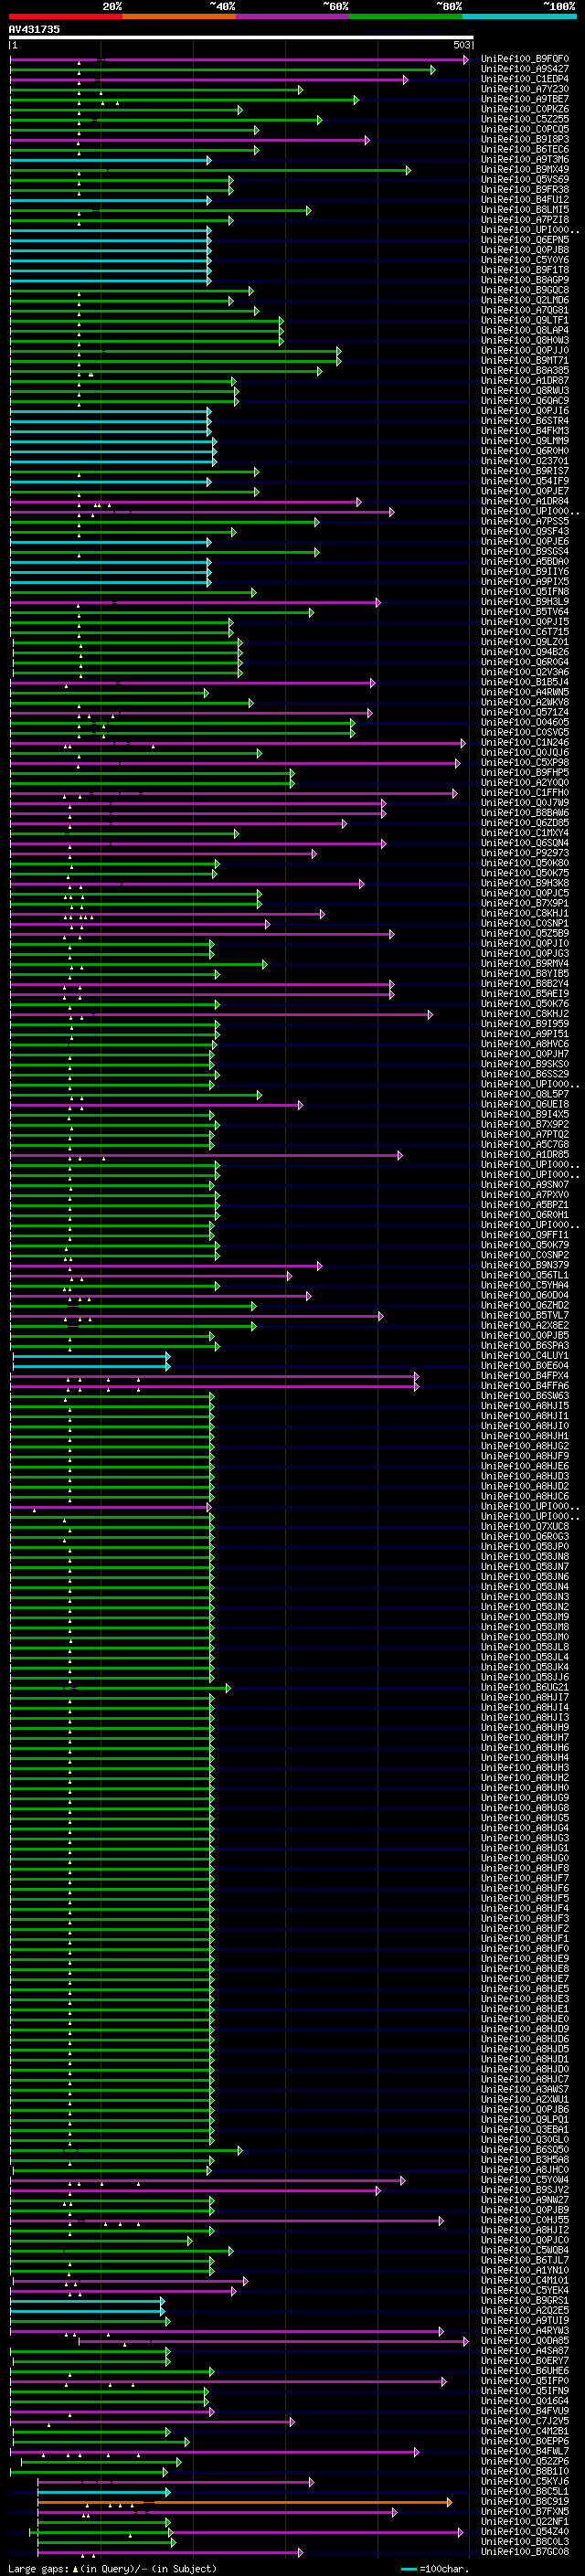Select hit UniRef100_A7QG81
The image size is (585, 2576).
pos(525,310)
